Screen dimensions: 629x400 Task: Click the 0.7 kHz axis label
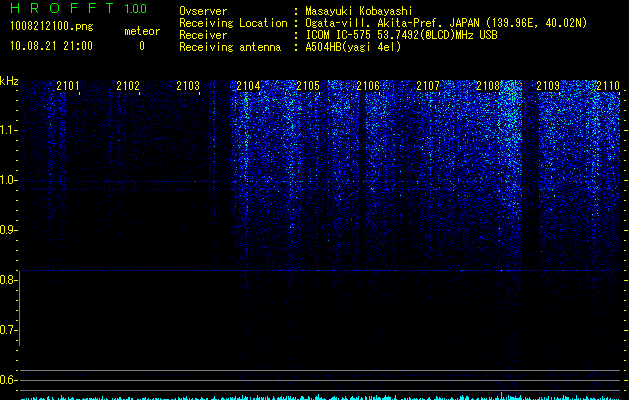pos(8,330)
